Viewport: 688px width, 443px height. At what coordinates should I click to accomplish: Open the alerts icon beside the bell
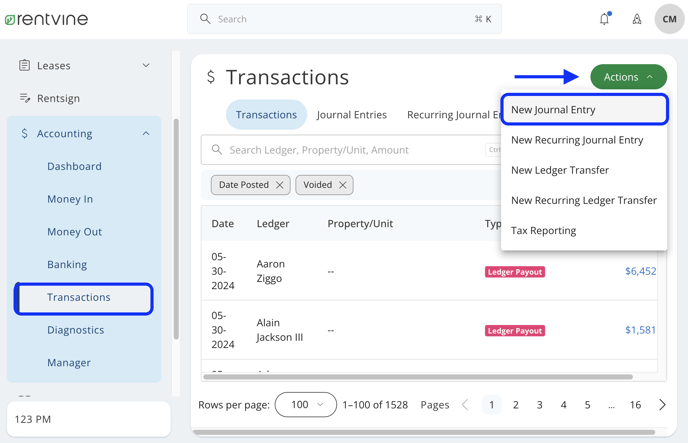636,19
